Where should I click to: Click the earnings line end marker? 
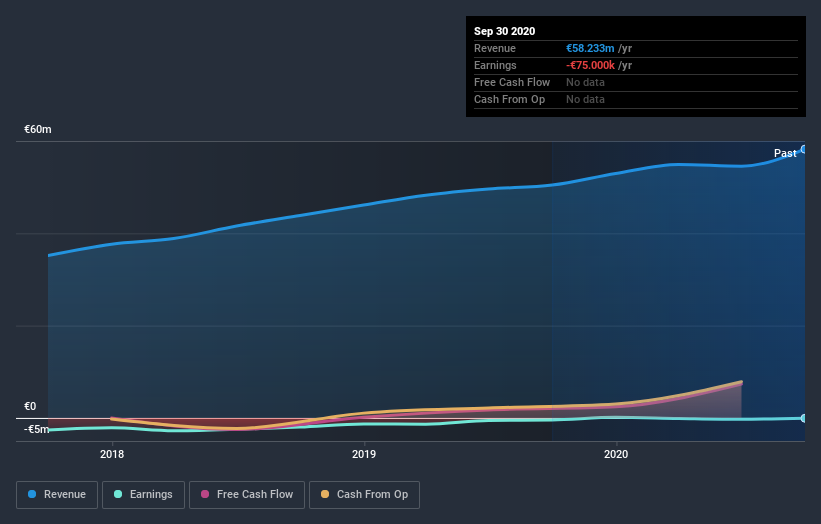[x=804, y=418]
